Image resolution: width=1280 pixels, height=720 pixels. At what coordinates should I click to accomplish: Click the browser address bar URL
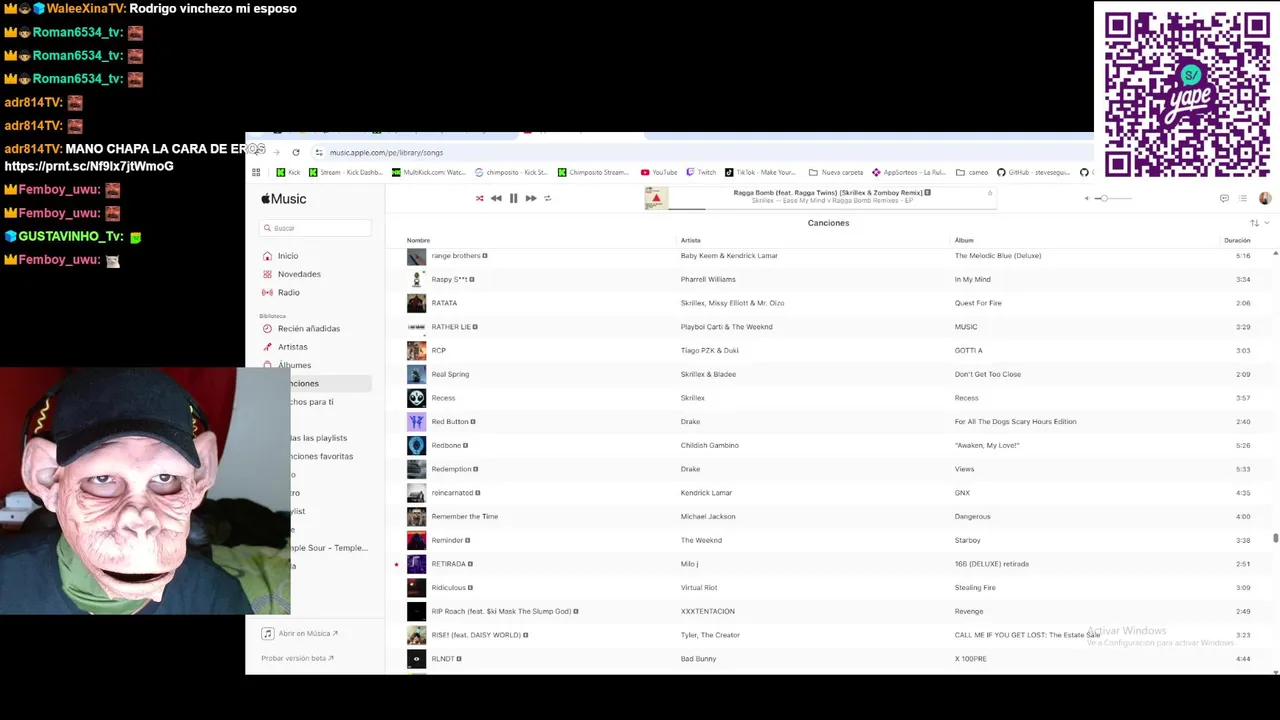tap(386, 152)
